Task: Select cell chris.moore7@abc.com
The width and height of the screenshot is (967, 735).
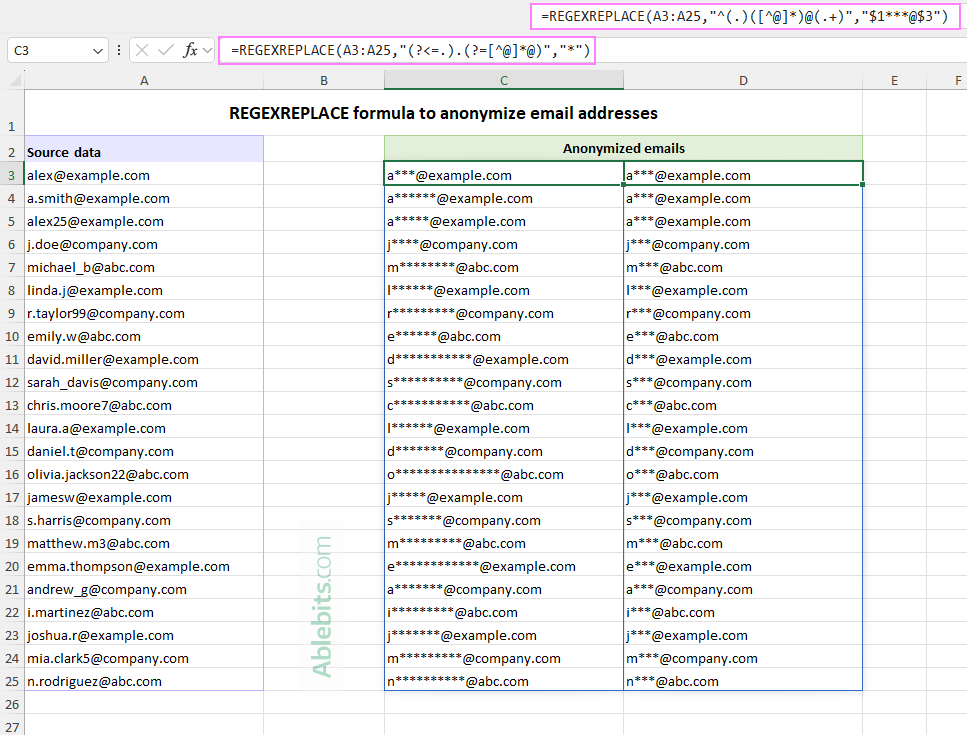Action: tap(144, 405)
